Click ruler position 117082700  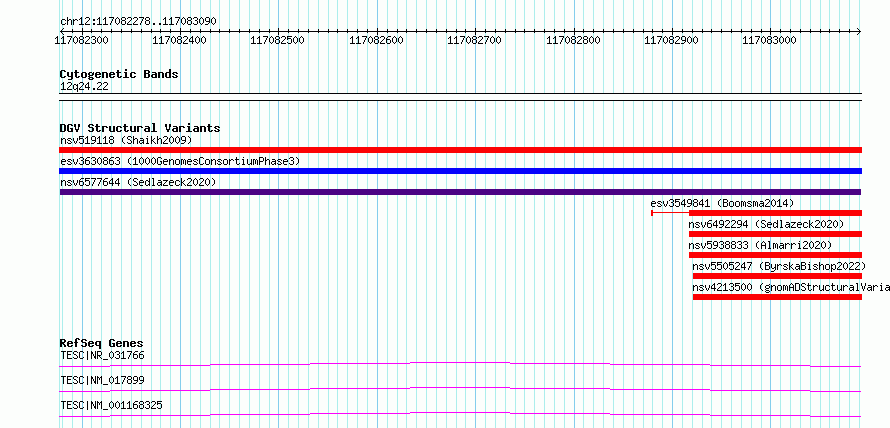pyautogui.click(x=476, y=40)
